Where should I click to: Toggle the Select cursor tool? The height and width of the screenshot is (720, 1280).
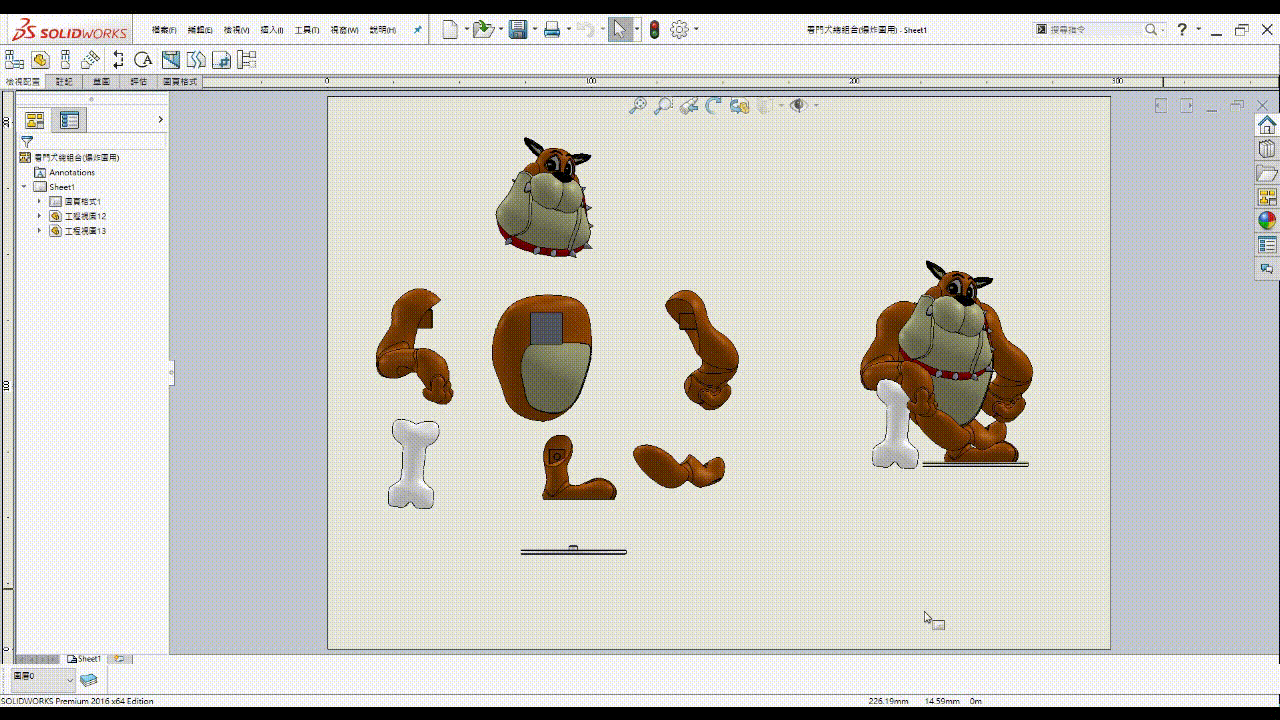point(620,30)
